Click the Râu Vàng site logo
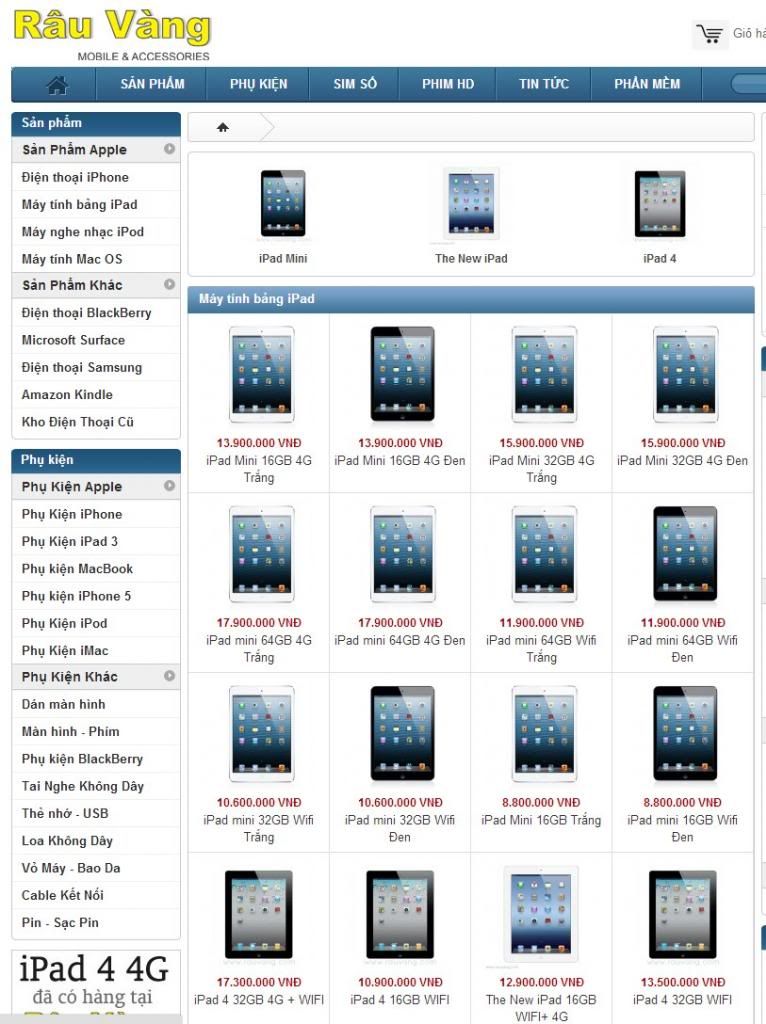 click(112, 34)
